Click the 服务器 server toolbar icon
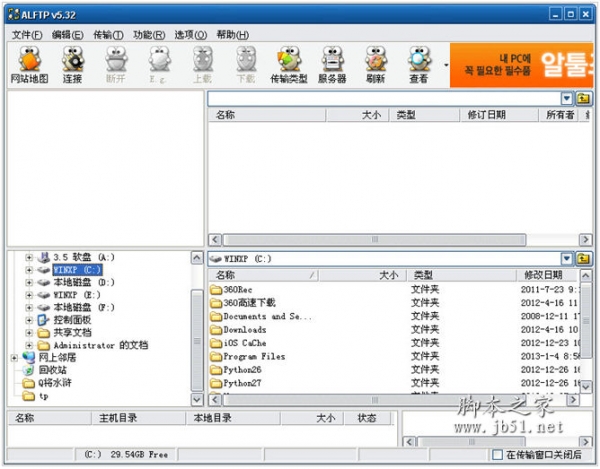Image resolution: width=600 pixels, height=469 pixels. [332, 65]
